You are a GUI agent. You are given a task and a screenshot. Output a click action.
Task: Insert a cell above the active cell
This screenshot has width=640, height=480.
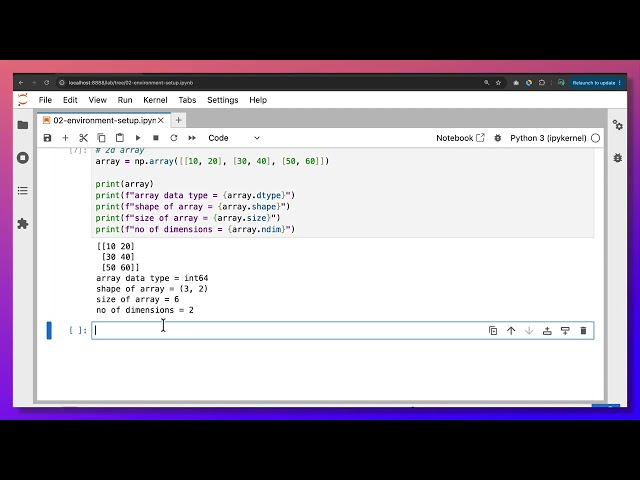(547, 331)
